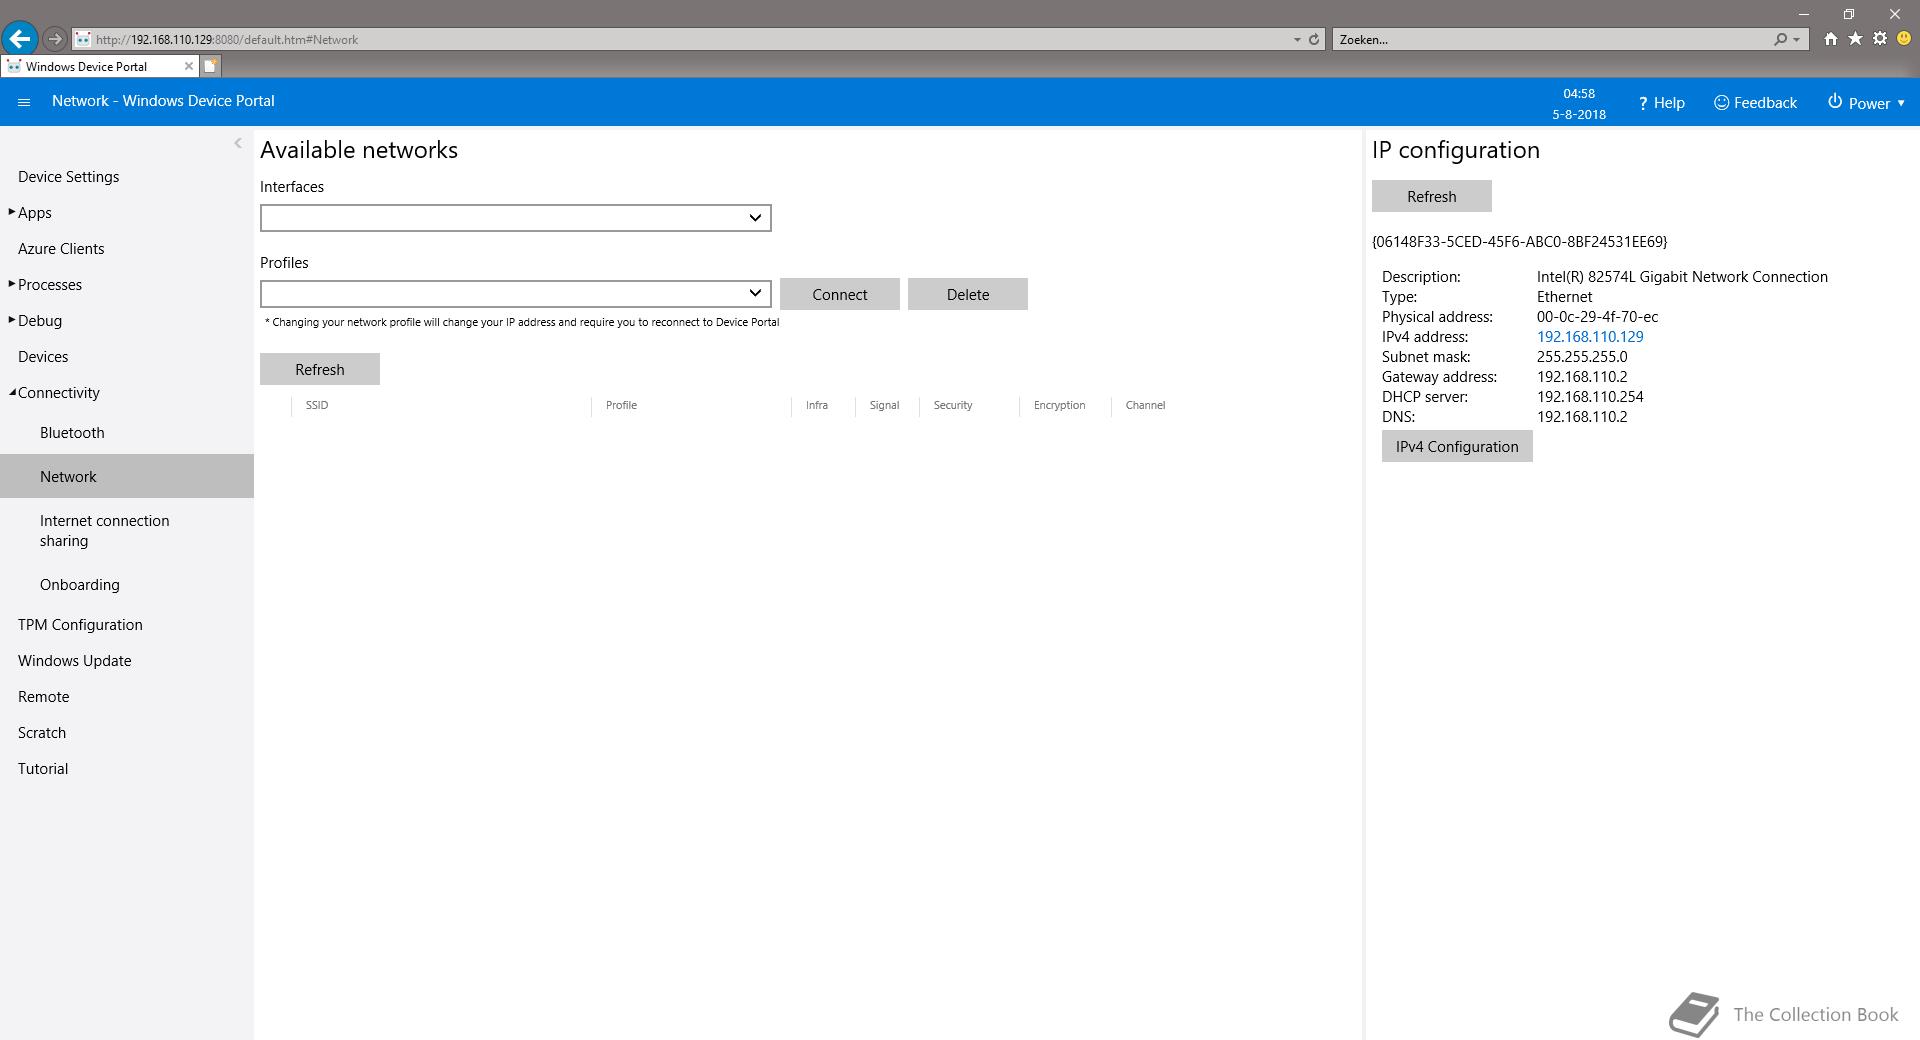Collapse the sidebar with the chevron arrow

pos(238,143)
